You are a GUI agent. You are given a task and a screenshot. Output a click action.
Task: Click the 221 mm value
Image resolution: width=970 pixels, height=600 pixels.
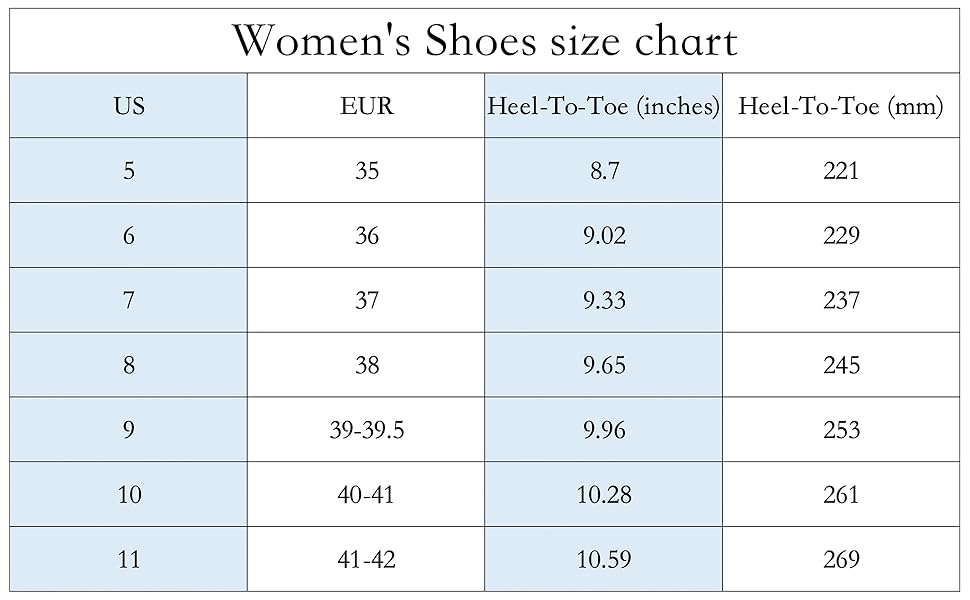841,170
